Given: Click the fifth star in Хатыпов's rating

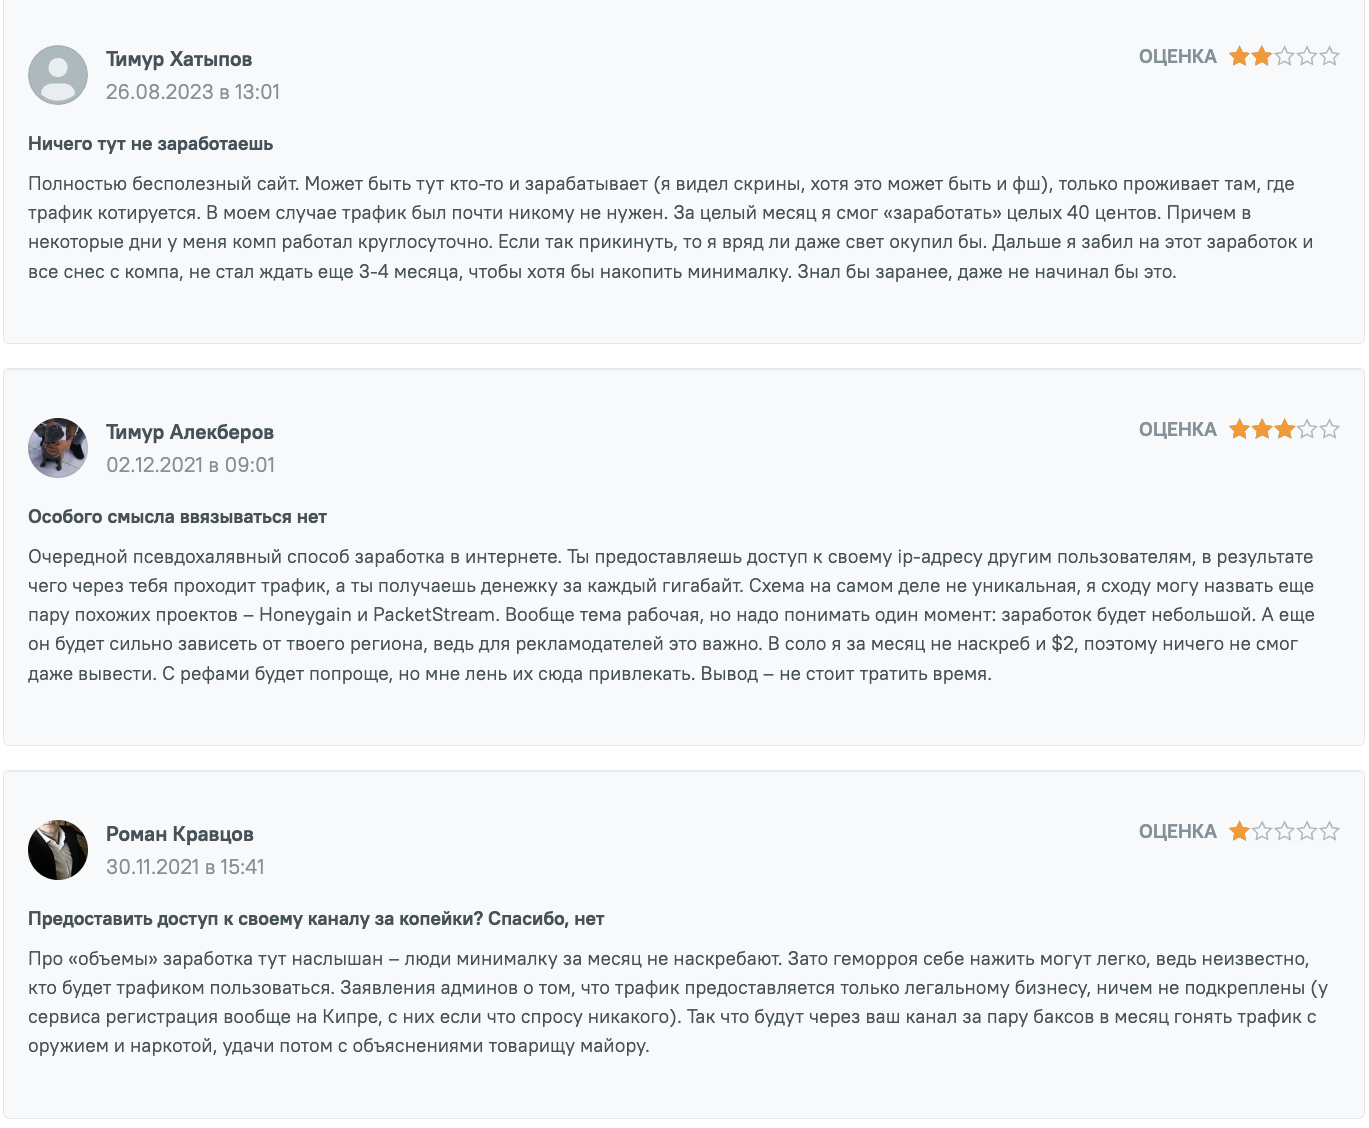Looking at the screenshot, I should point(1329,57).
